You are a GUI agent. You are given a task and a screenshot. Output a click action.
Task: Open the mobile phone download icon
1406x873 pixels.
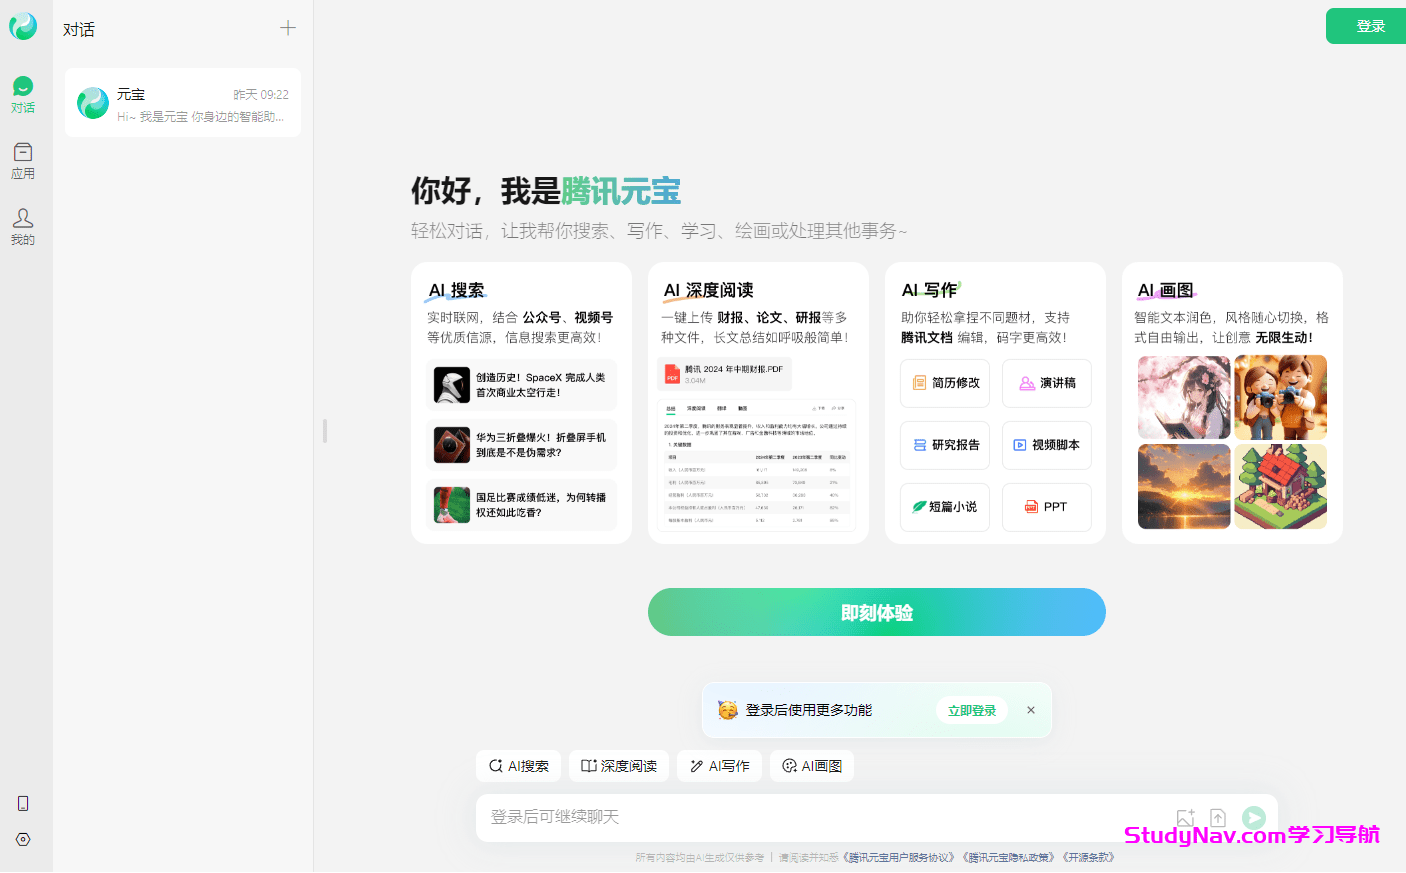click(23, 804)
